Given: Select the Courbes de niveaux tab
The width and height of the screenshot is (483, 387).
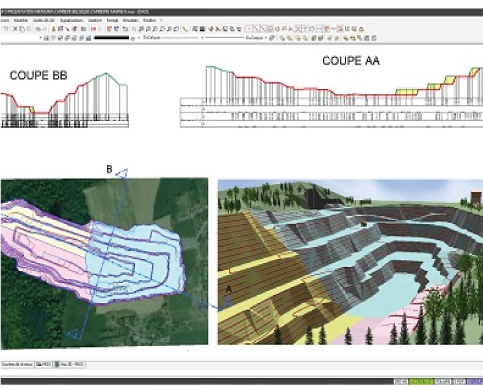Looking at the screenshot, I should point(17,364).
